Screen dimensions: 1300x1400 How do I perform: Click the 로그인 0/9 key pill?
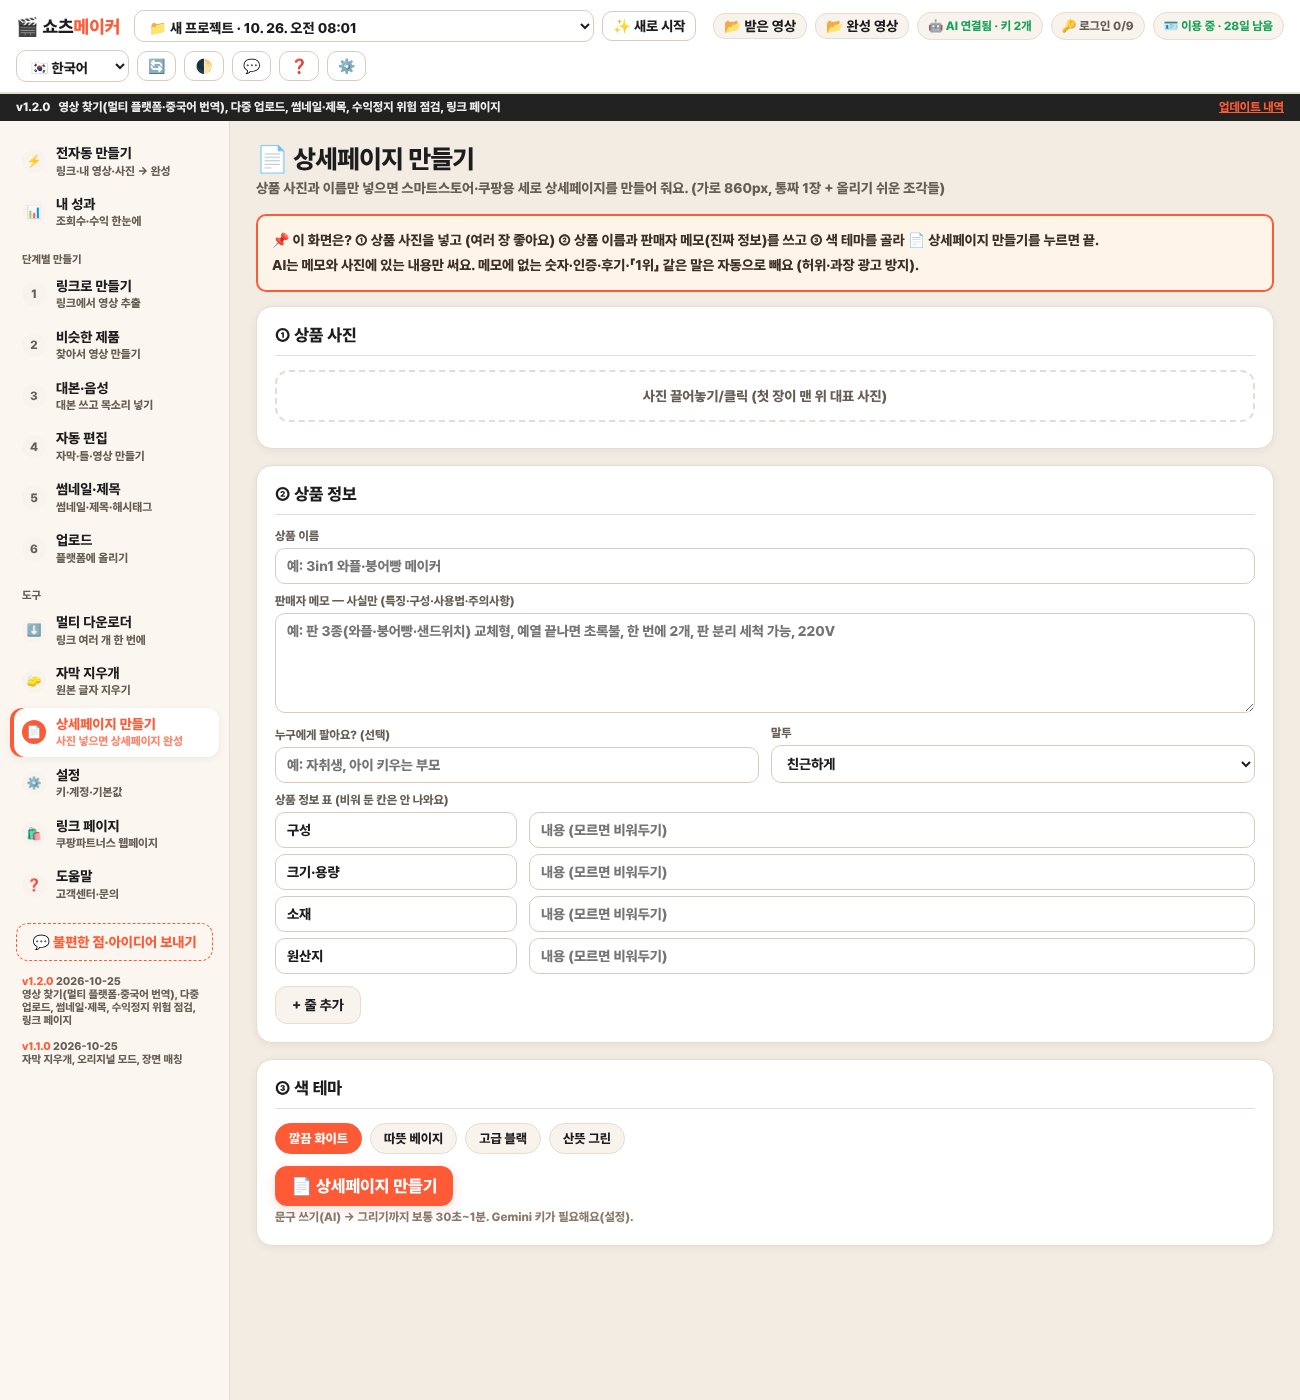[1098, 26]
